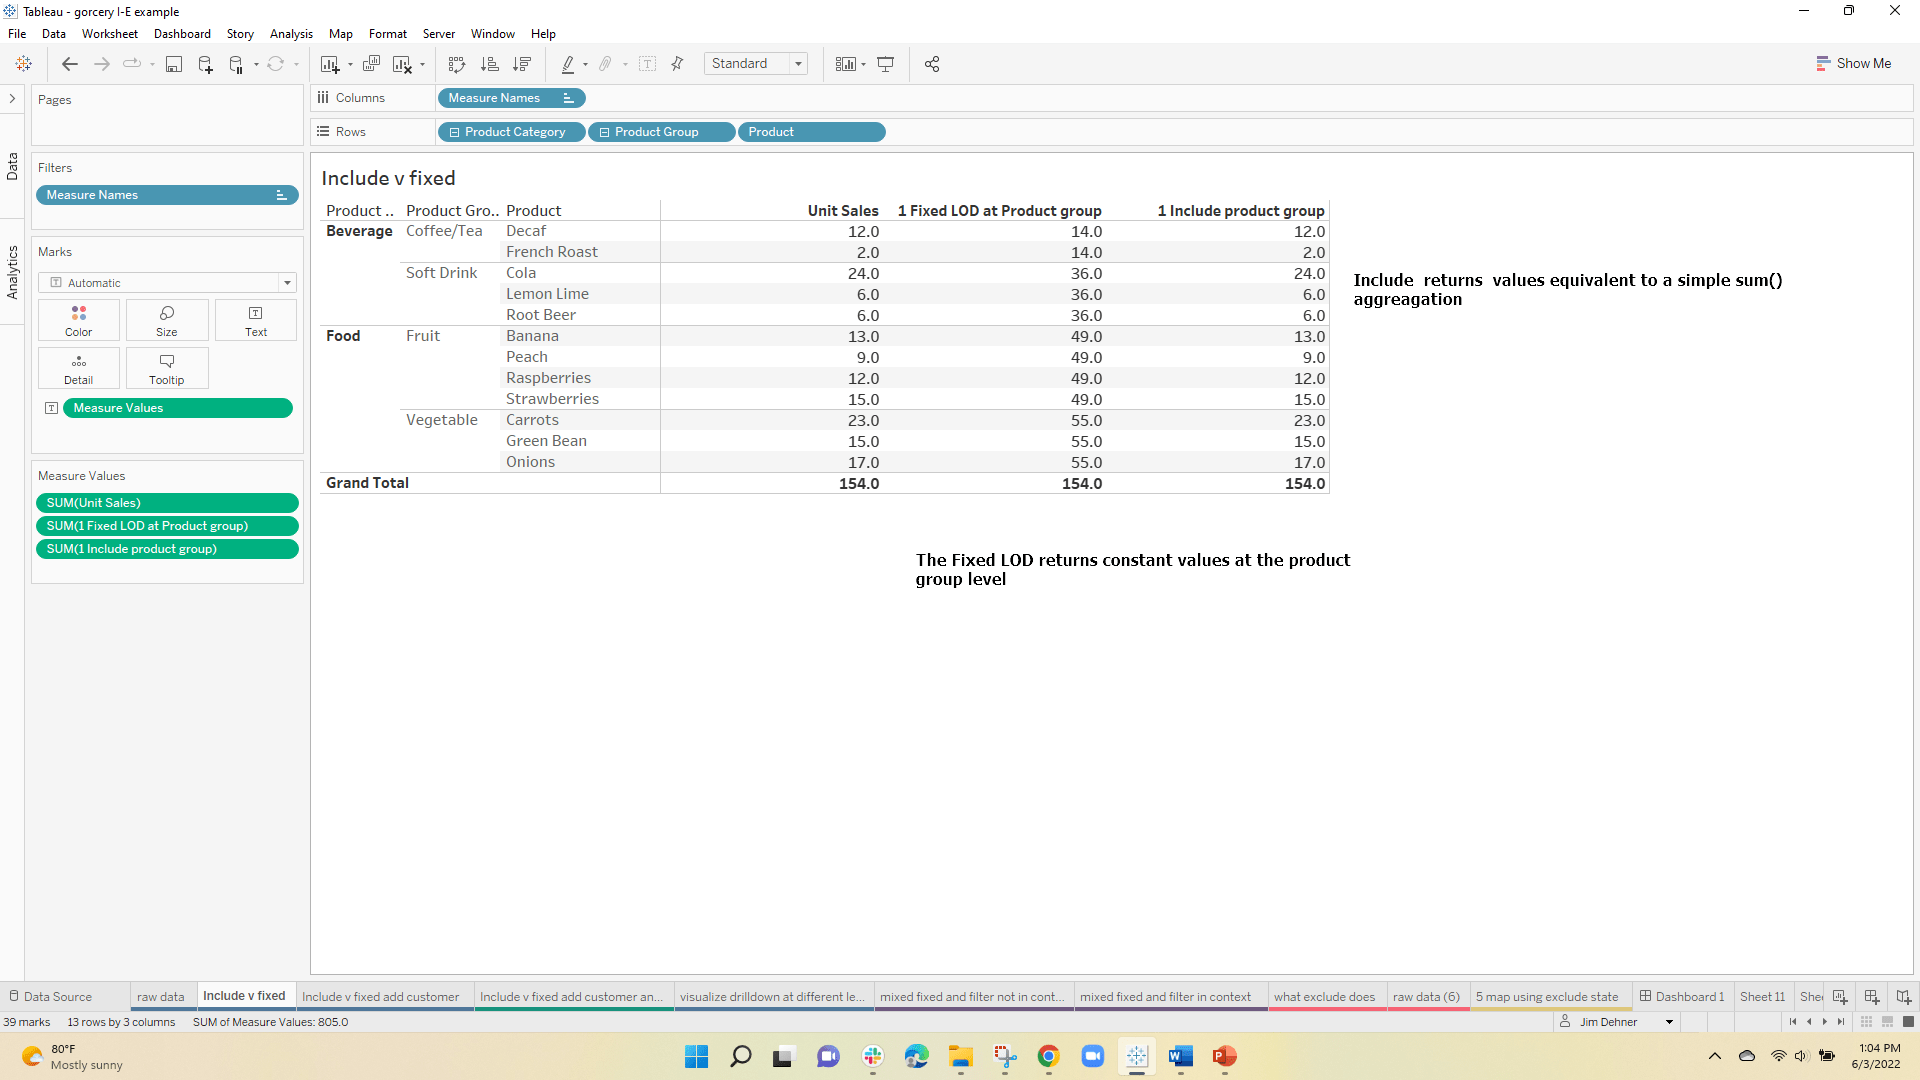
Task: Swap rows and columns
Action: coord(457,64)
